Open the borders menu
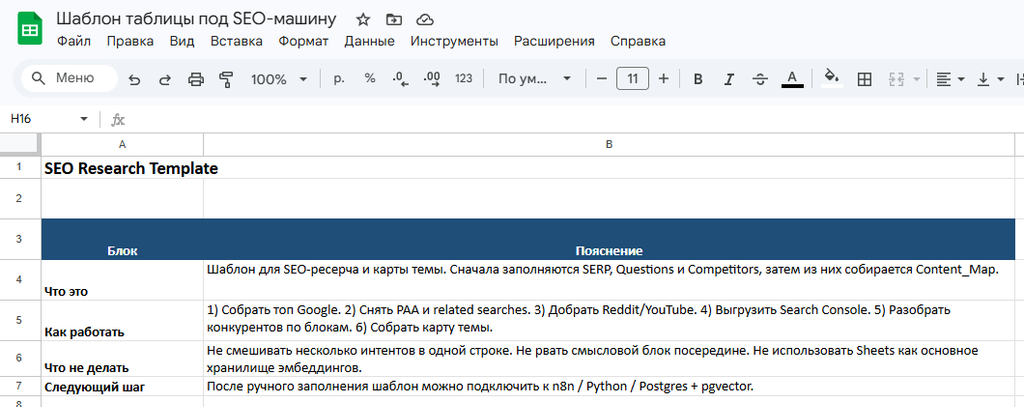1024x407 pixels. [x=864, y=80]
